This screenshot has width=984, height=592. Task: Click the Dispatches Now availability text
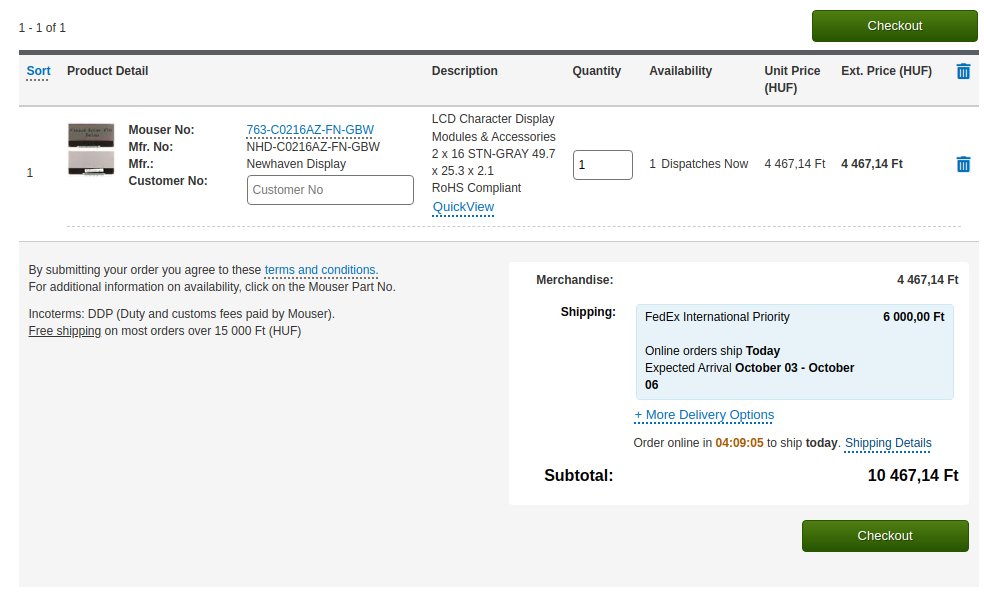click(x=704, y=164)
